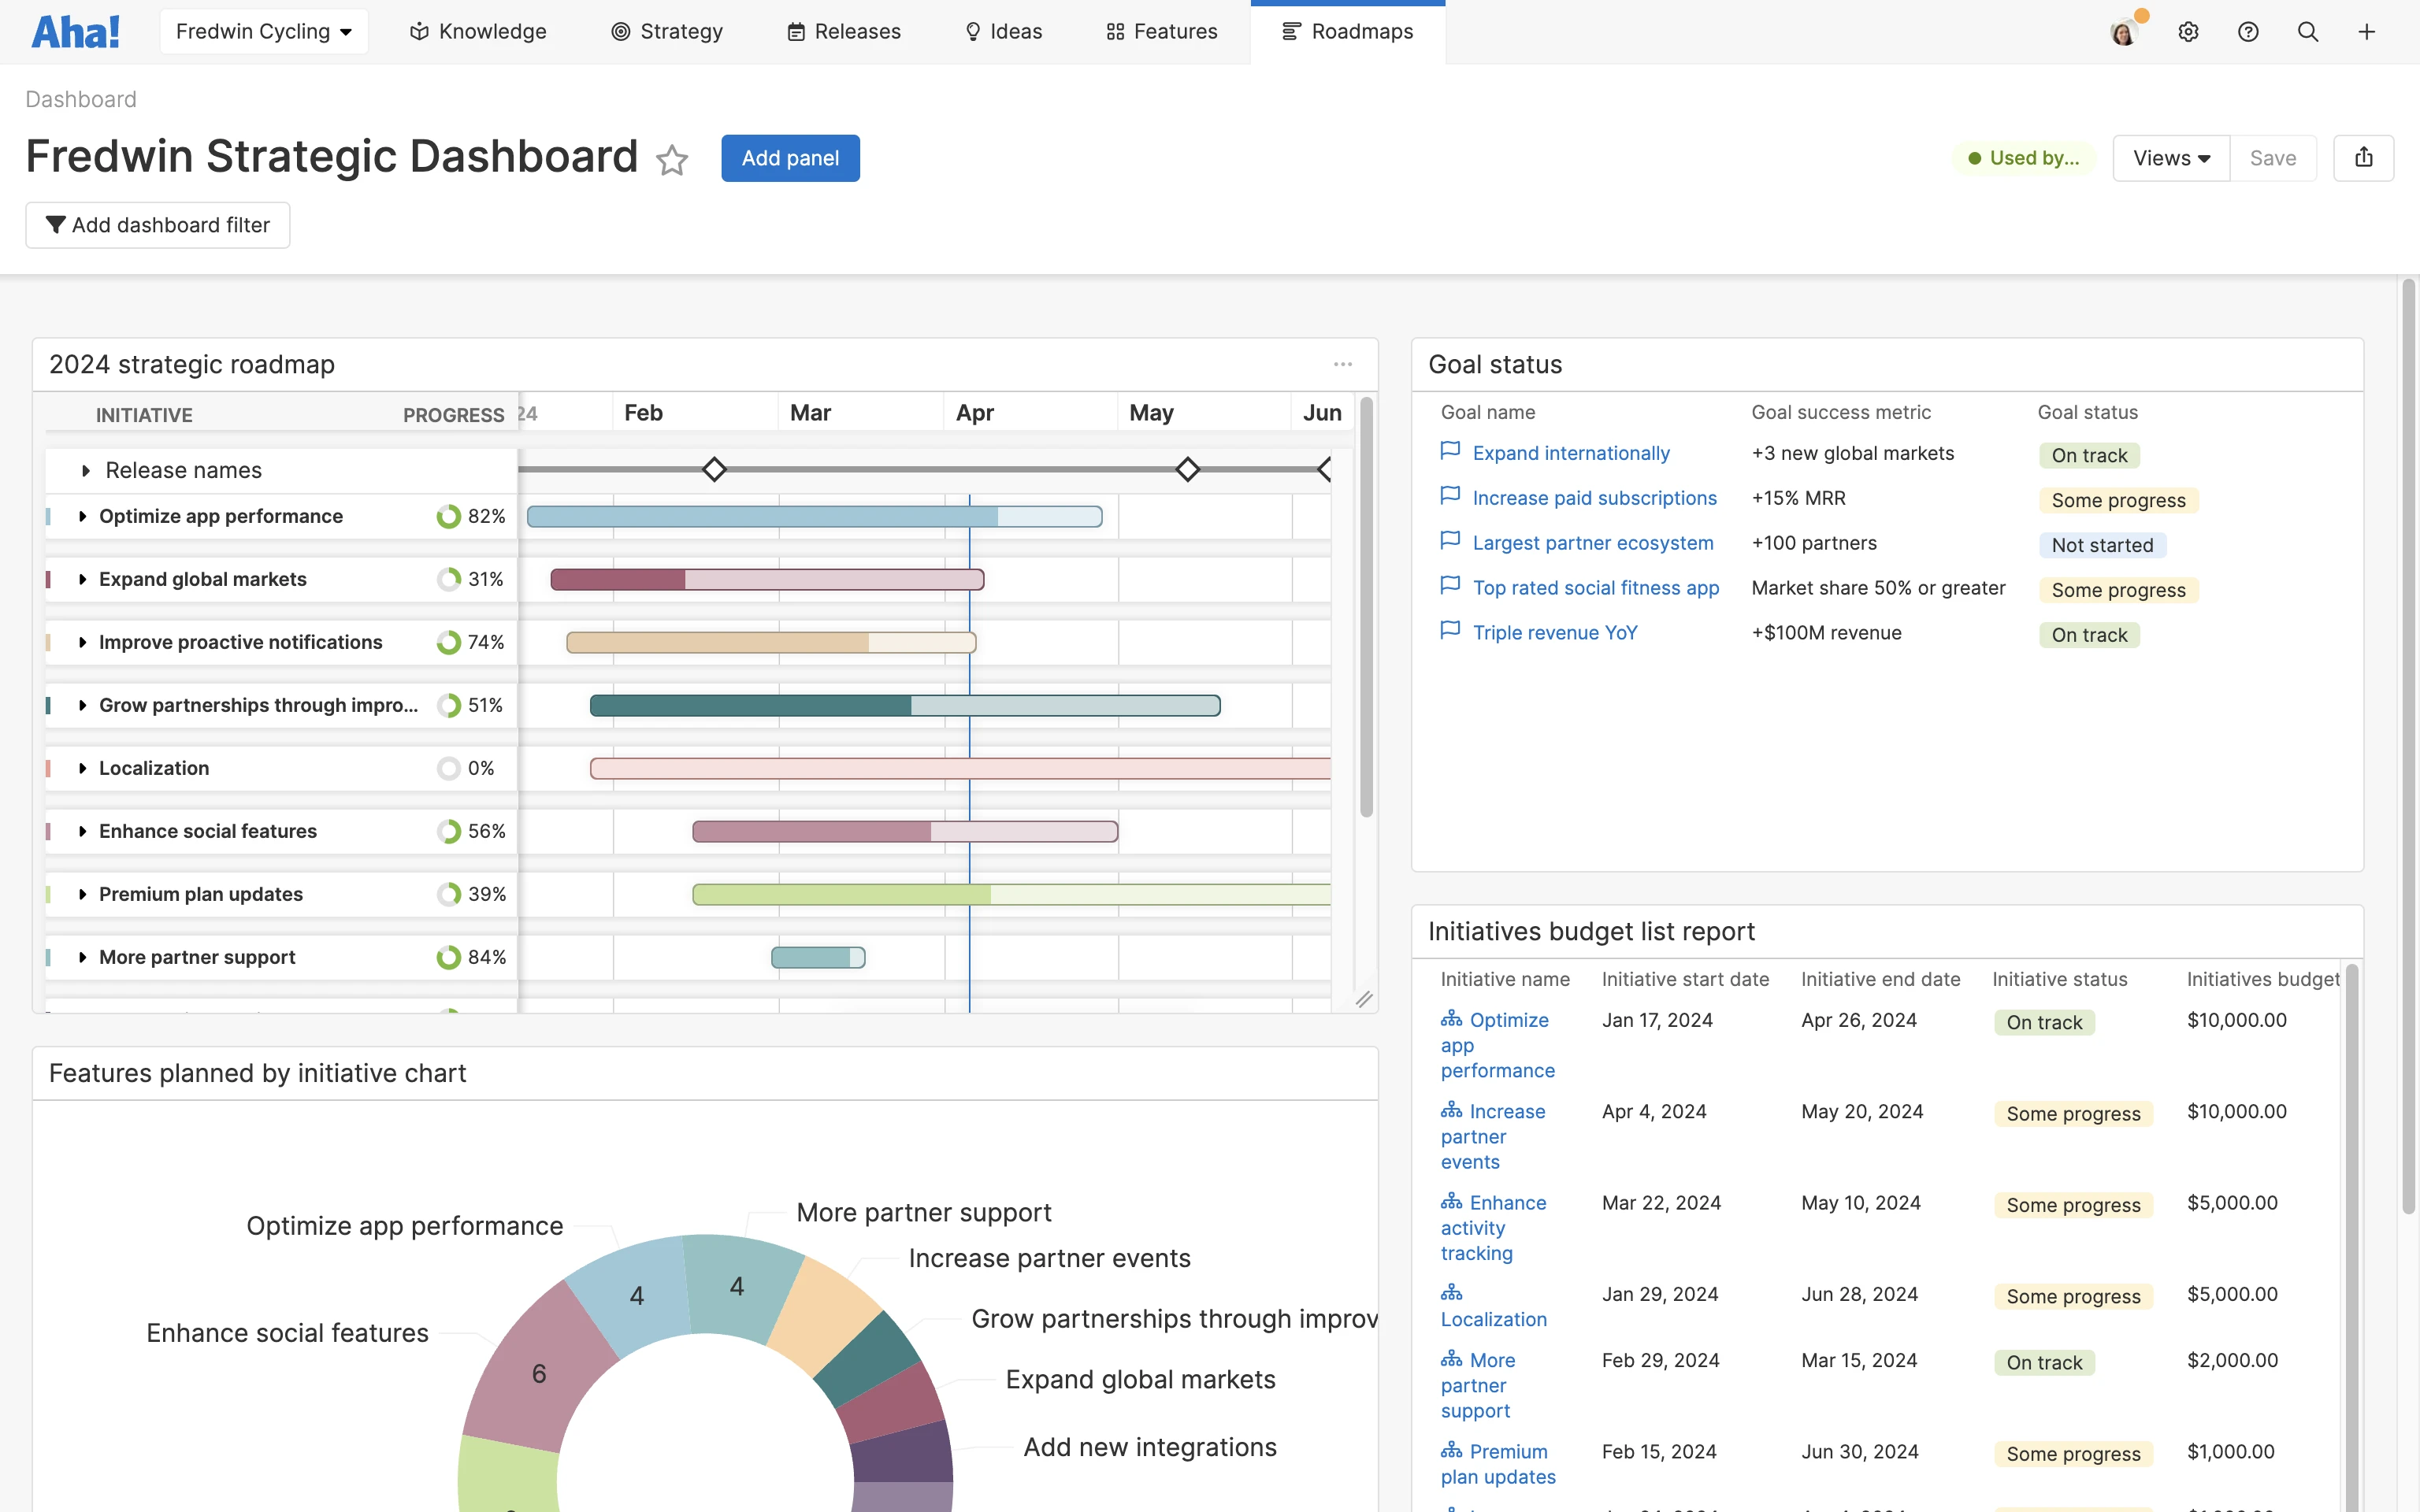The width and height of the screenshot is (2420, 1512).
Task: Star the Fredwin Strategic Dashboard
Action: (672, 160)
